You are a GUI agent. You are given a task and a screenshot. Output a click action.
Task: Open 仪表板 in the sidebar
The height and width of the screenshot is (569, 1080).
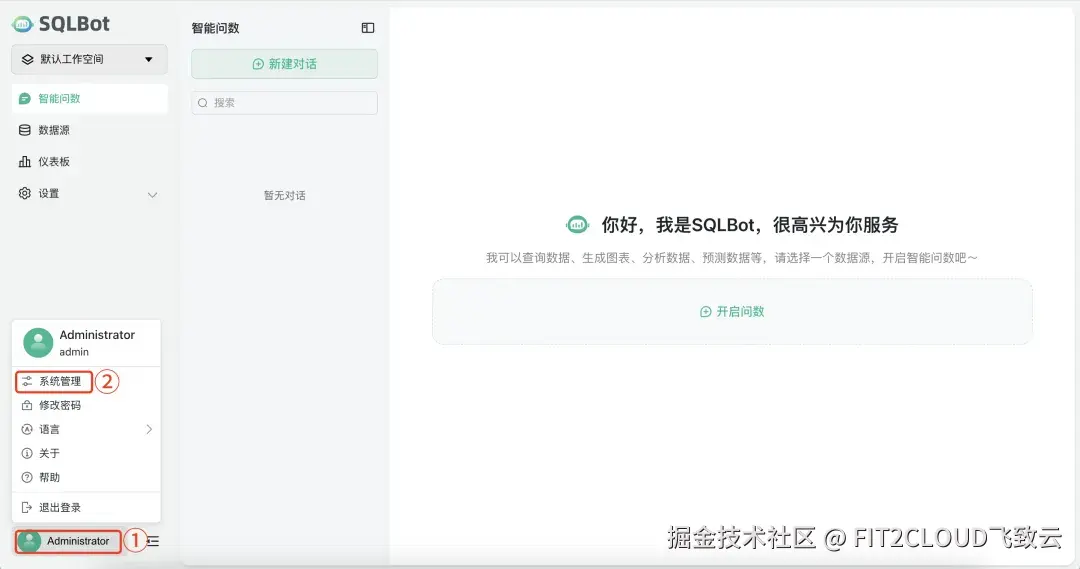tap(90, 162)
